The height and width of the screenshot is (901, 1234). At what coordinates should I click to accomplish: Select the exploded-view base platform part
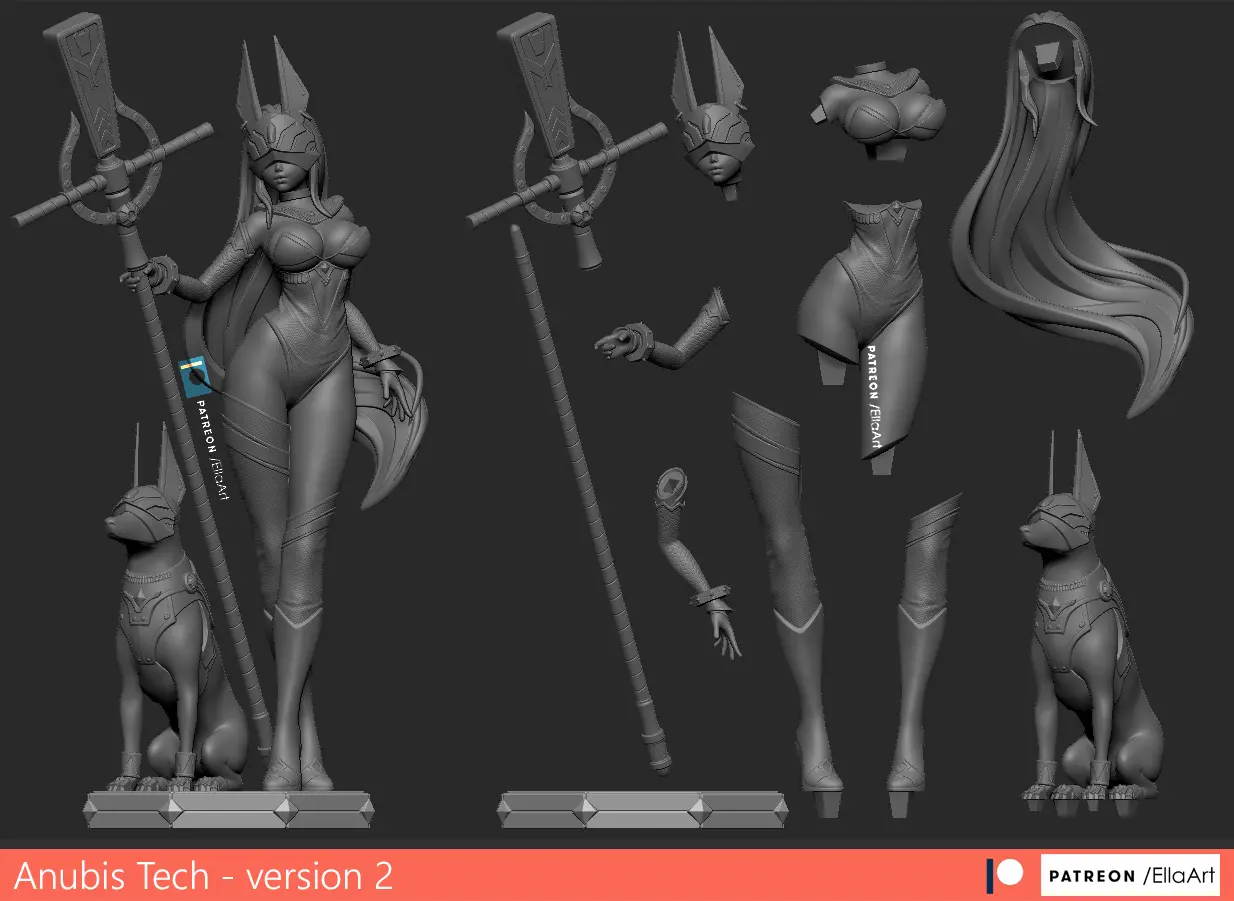(x=642, y=810)
